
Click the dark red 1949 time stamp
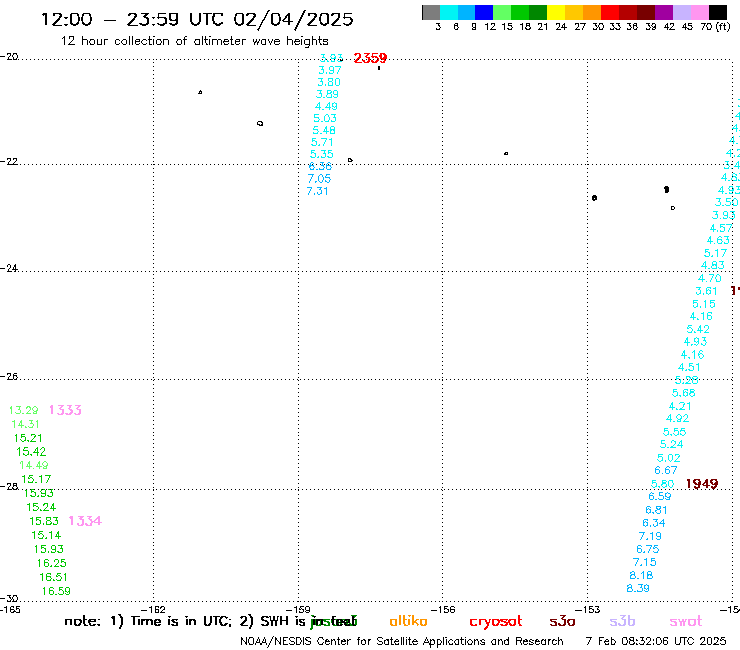tap(702, 484)
